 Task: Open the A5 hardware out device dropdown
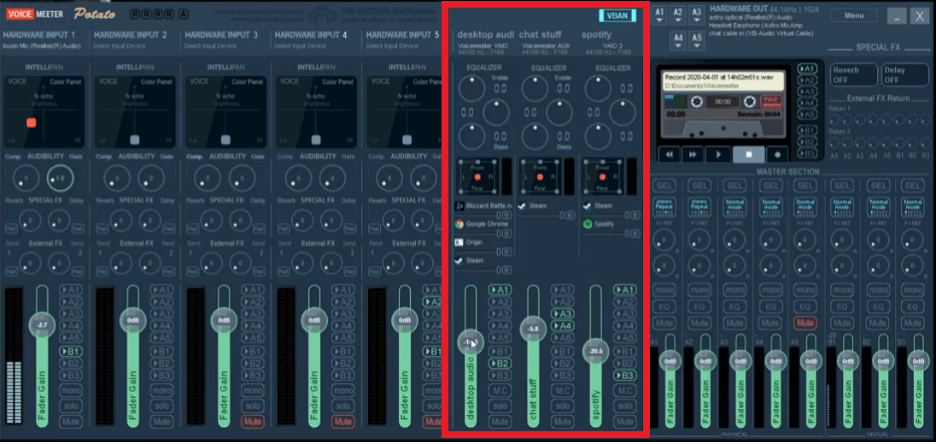[x=697, y=41]
